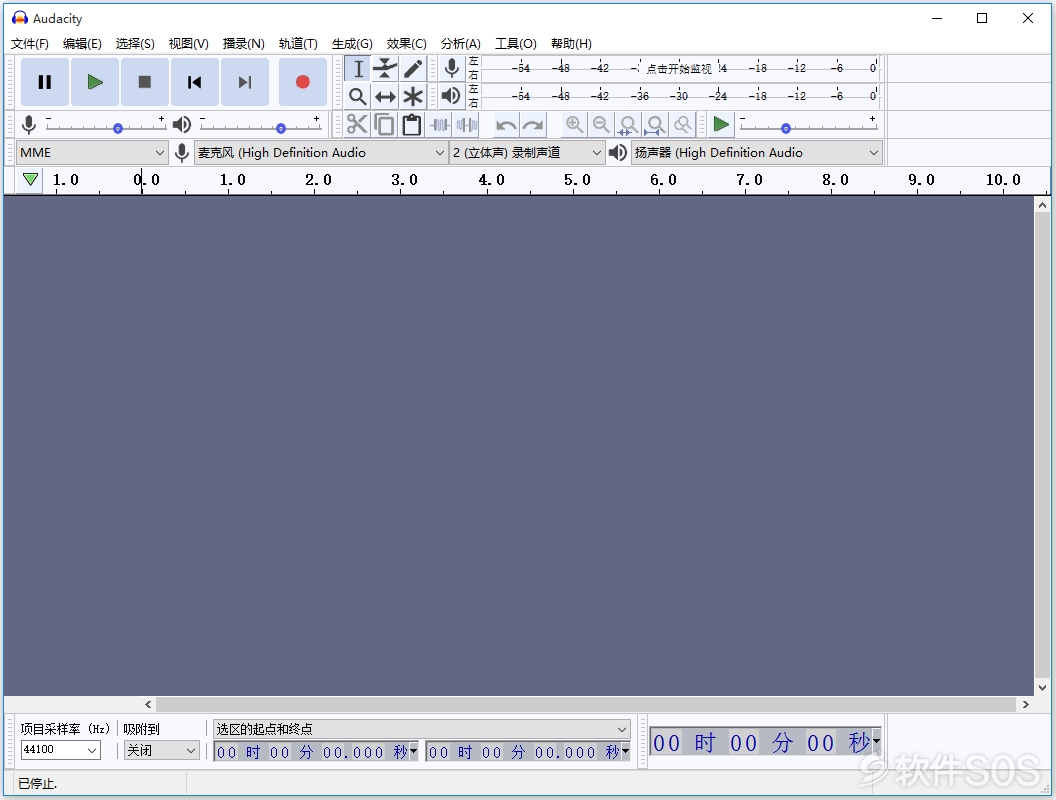
Task: Click the Undo arrow icon
Action: click(x=506, y=125)
